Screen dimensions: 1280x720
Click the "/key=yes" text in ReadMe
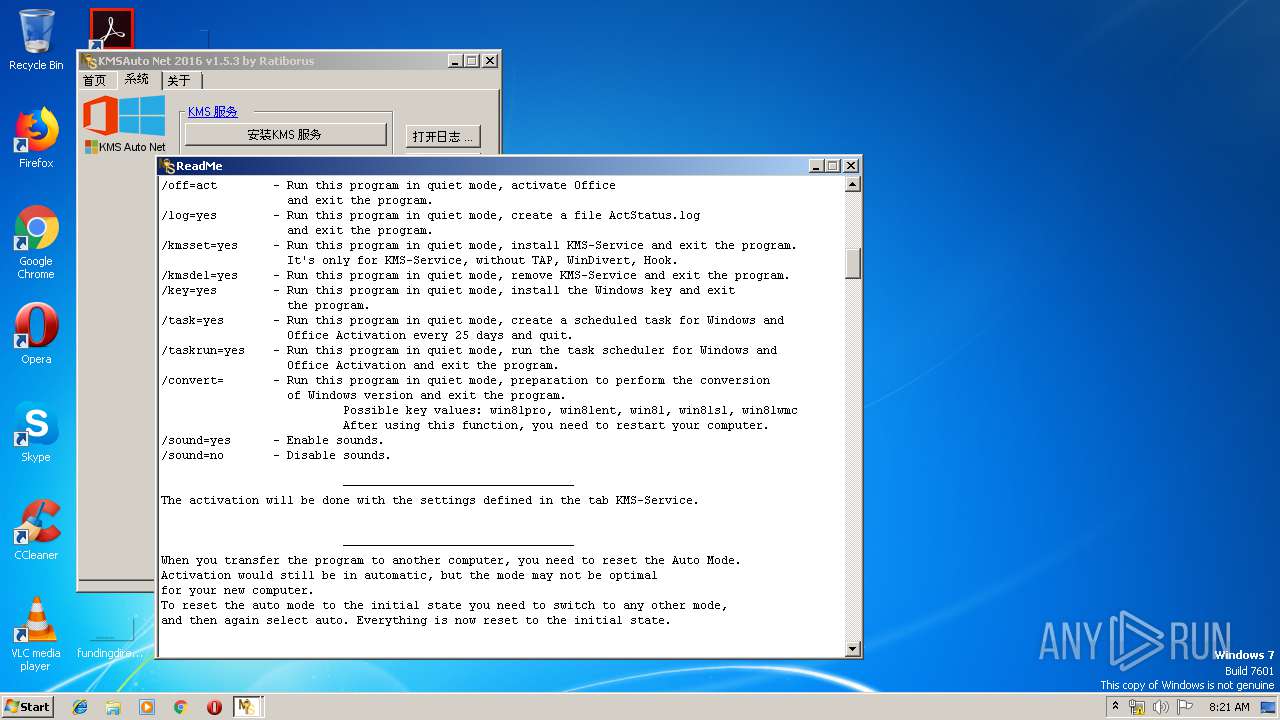[189, 290]
